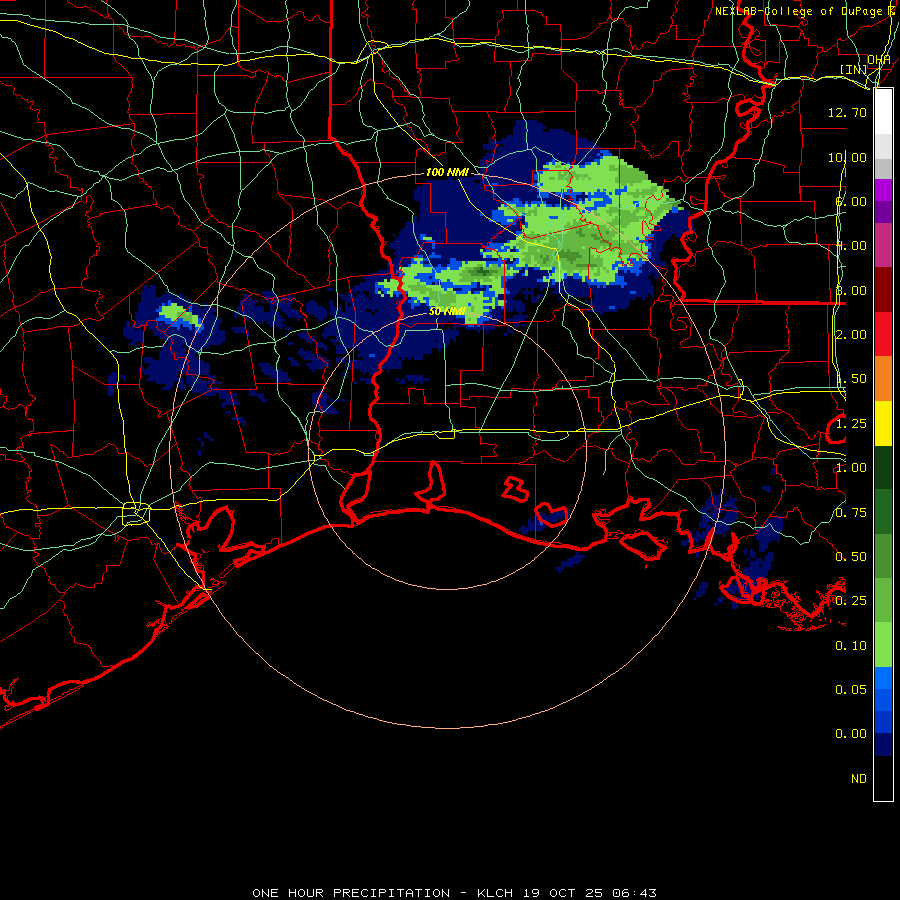Select the dark purple legend swatch
The height and width of the screenshot is (900, 900).
click(x=883, y=212)
